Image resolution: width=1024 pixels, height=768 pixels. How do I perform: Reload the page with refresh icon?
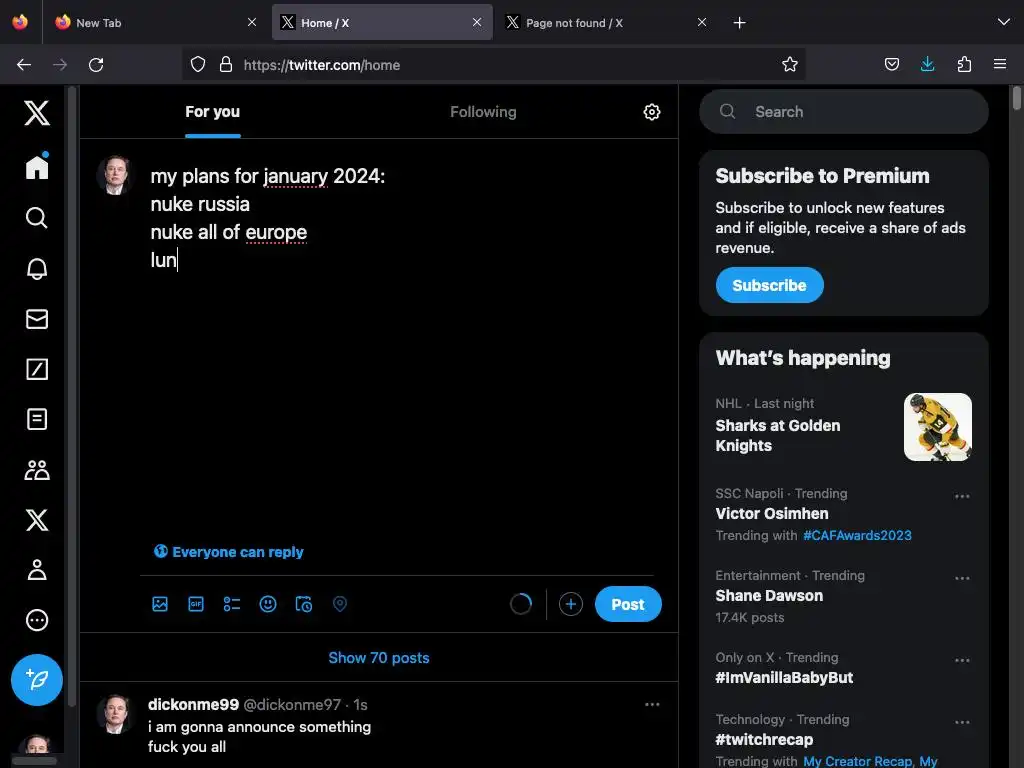pyautogui.click(x=96, y=65)
